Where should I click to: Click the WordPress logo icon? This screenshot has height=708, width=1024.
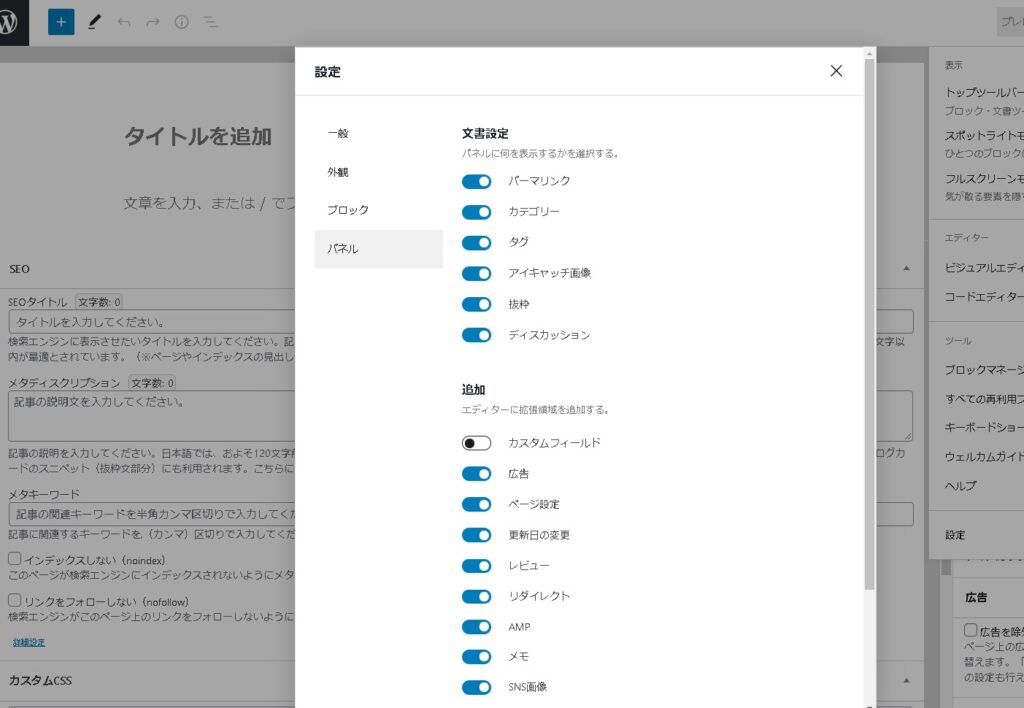(x=14, y=22)
